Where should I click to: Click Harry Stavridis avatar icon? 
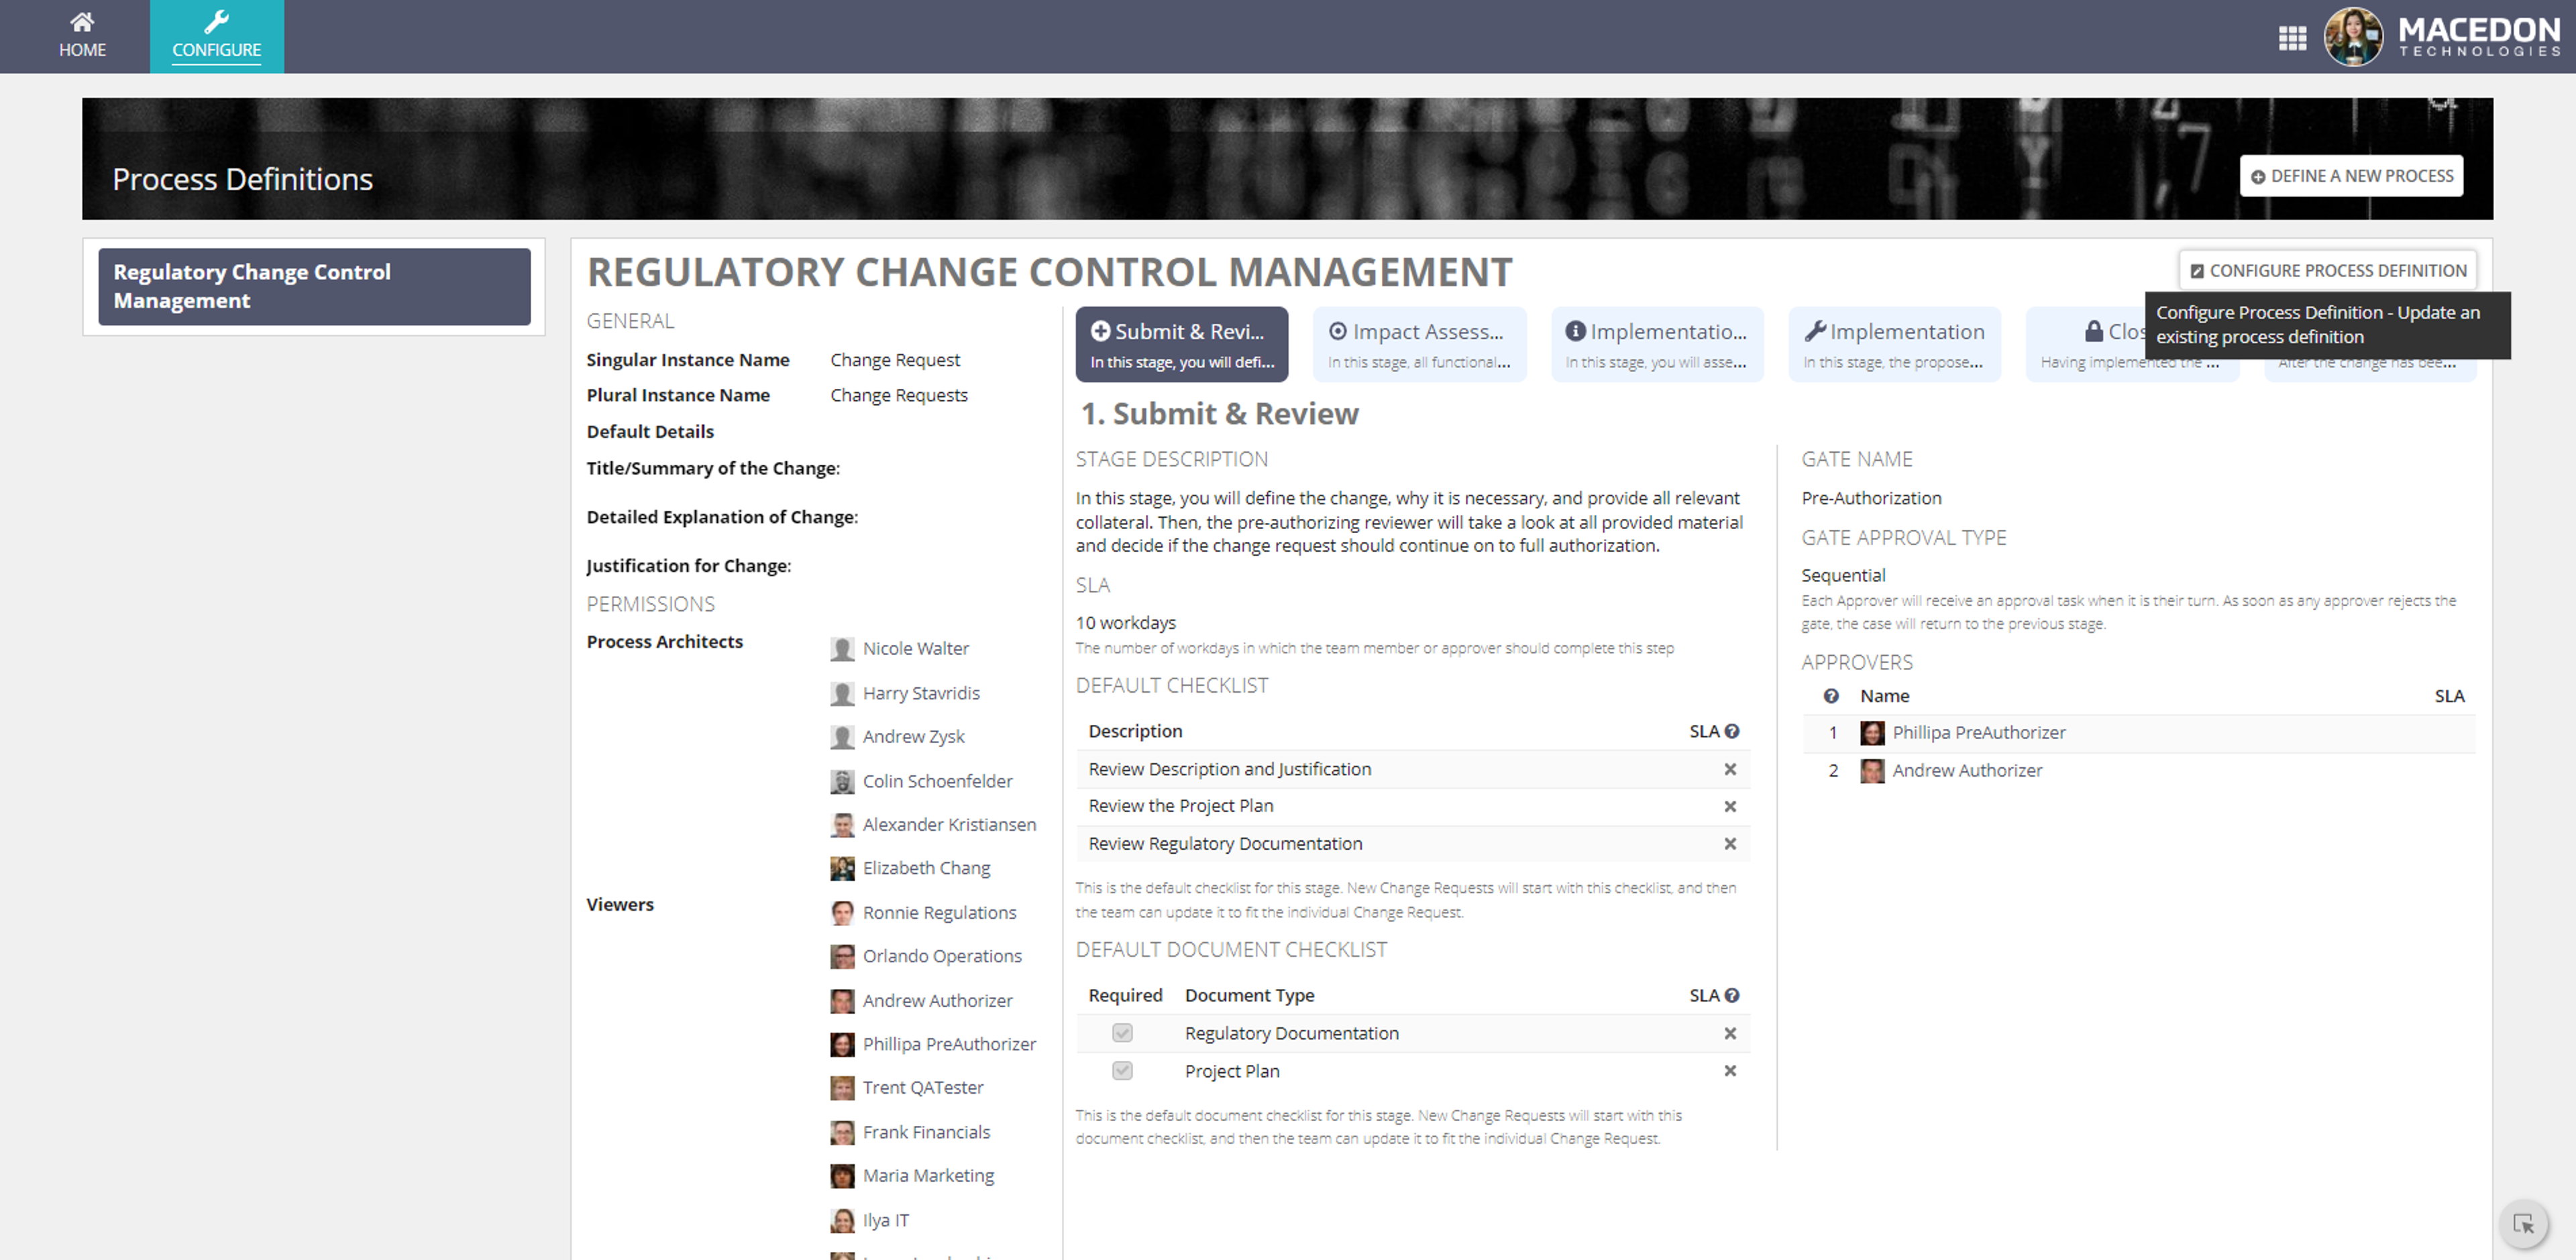tap(842, 694)
